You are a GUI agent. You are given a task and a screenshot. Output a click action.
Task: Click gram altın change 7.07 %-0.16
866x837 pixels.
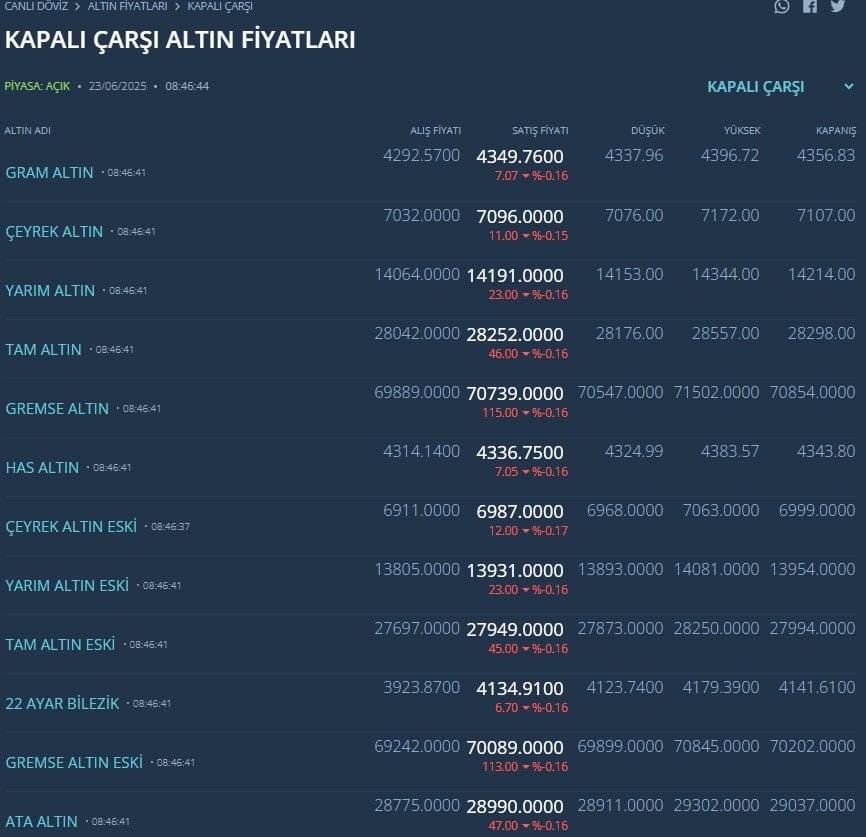coord(531,176)
